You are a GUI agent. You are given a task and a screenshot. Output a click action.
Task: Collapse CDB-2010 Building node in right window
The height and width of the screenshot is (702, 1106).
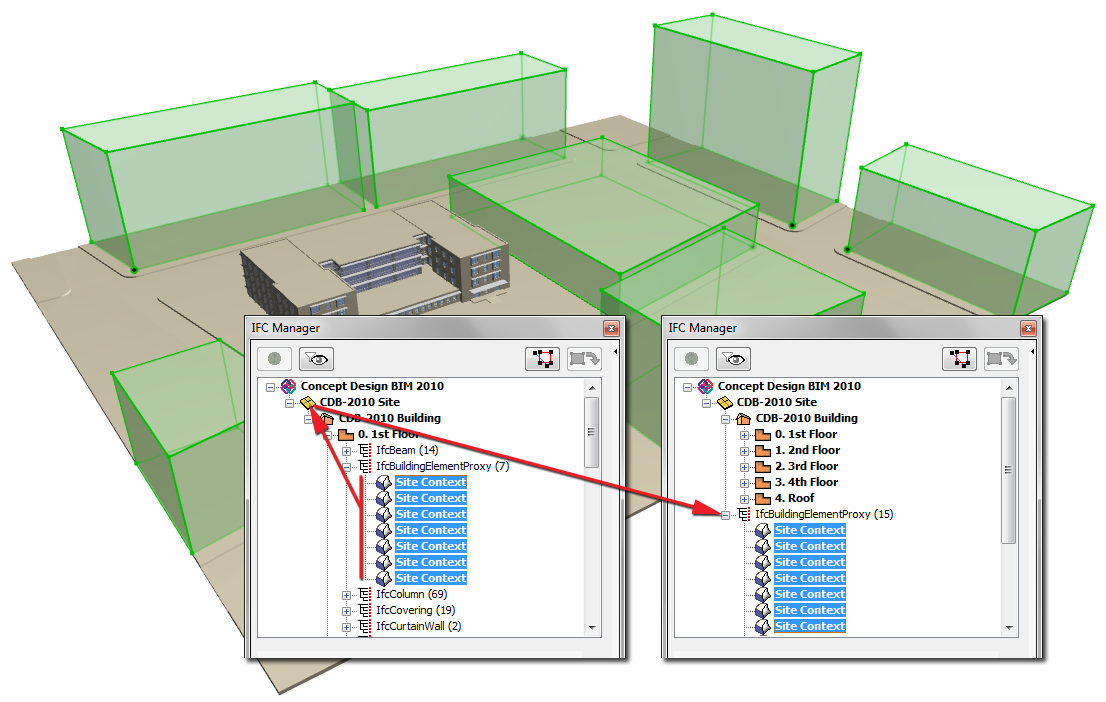pyautogui.click(x=725, y=419)
